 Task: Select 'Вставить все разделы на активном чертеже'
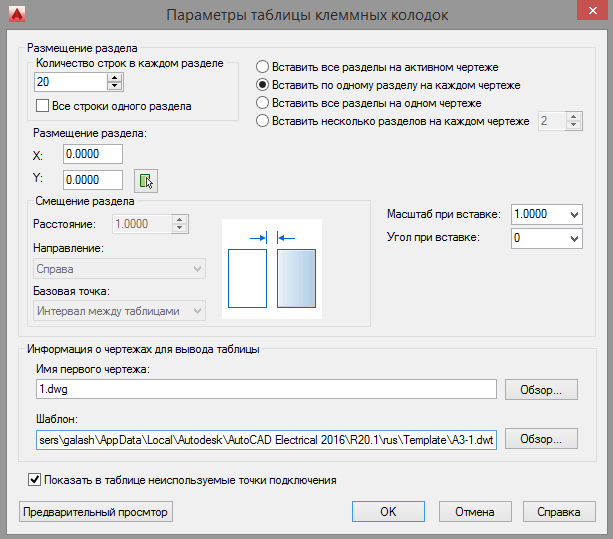(262, 67)
